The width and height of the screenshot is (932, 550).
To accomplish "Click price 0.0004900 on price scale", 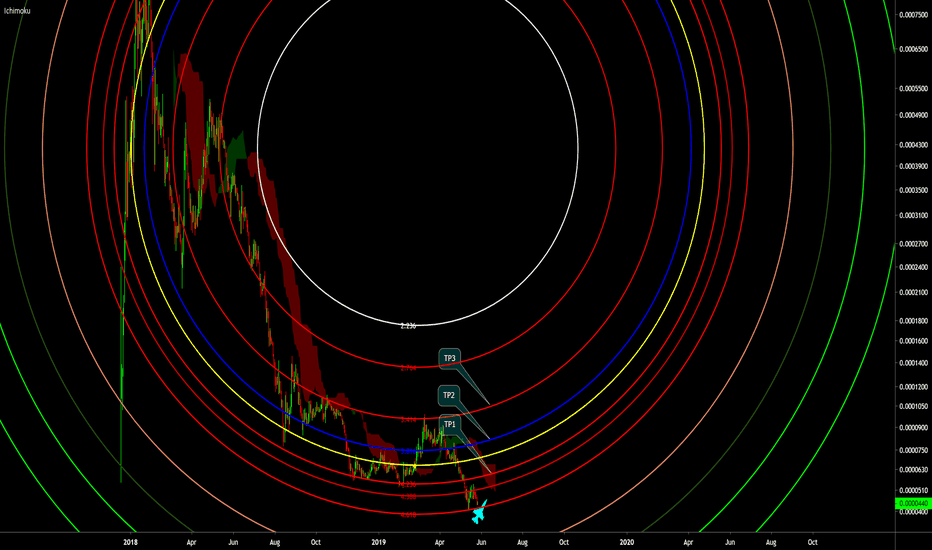I will pos(914,115).
